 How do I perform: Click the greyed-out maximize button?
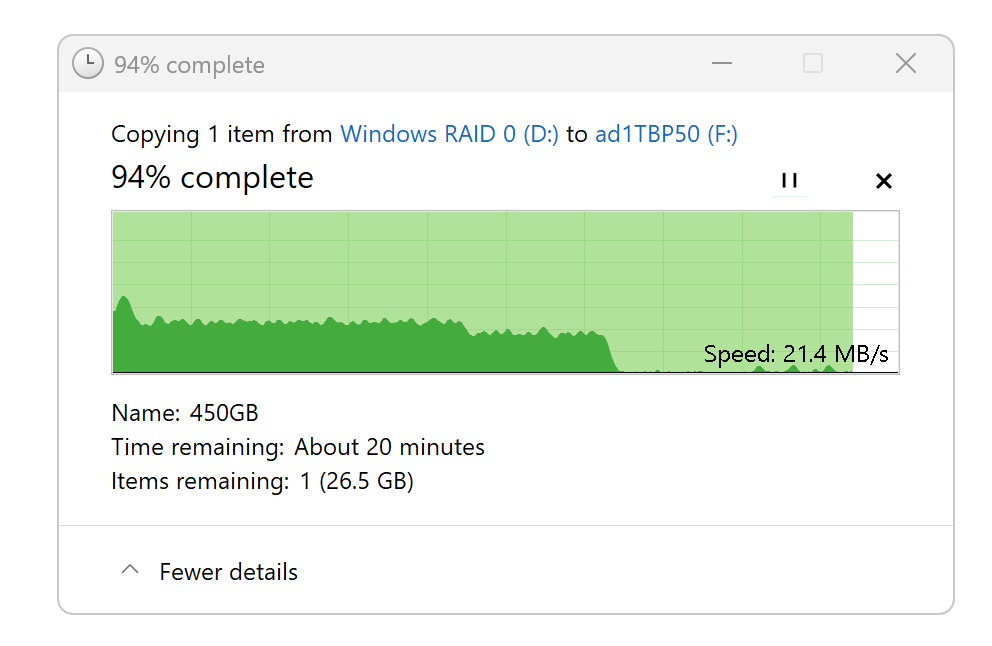click(813, 64)
